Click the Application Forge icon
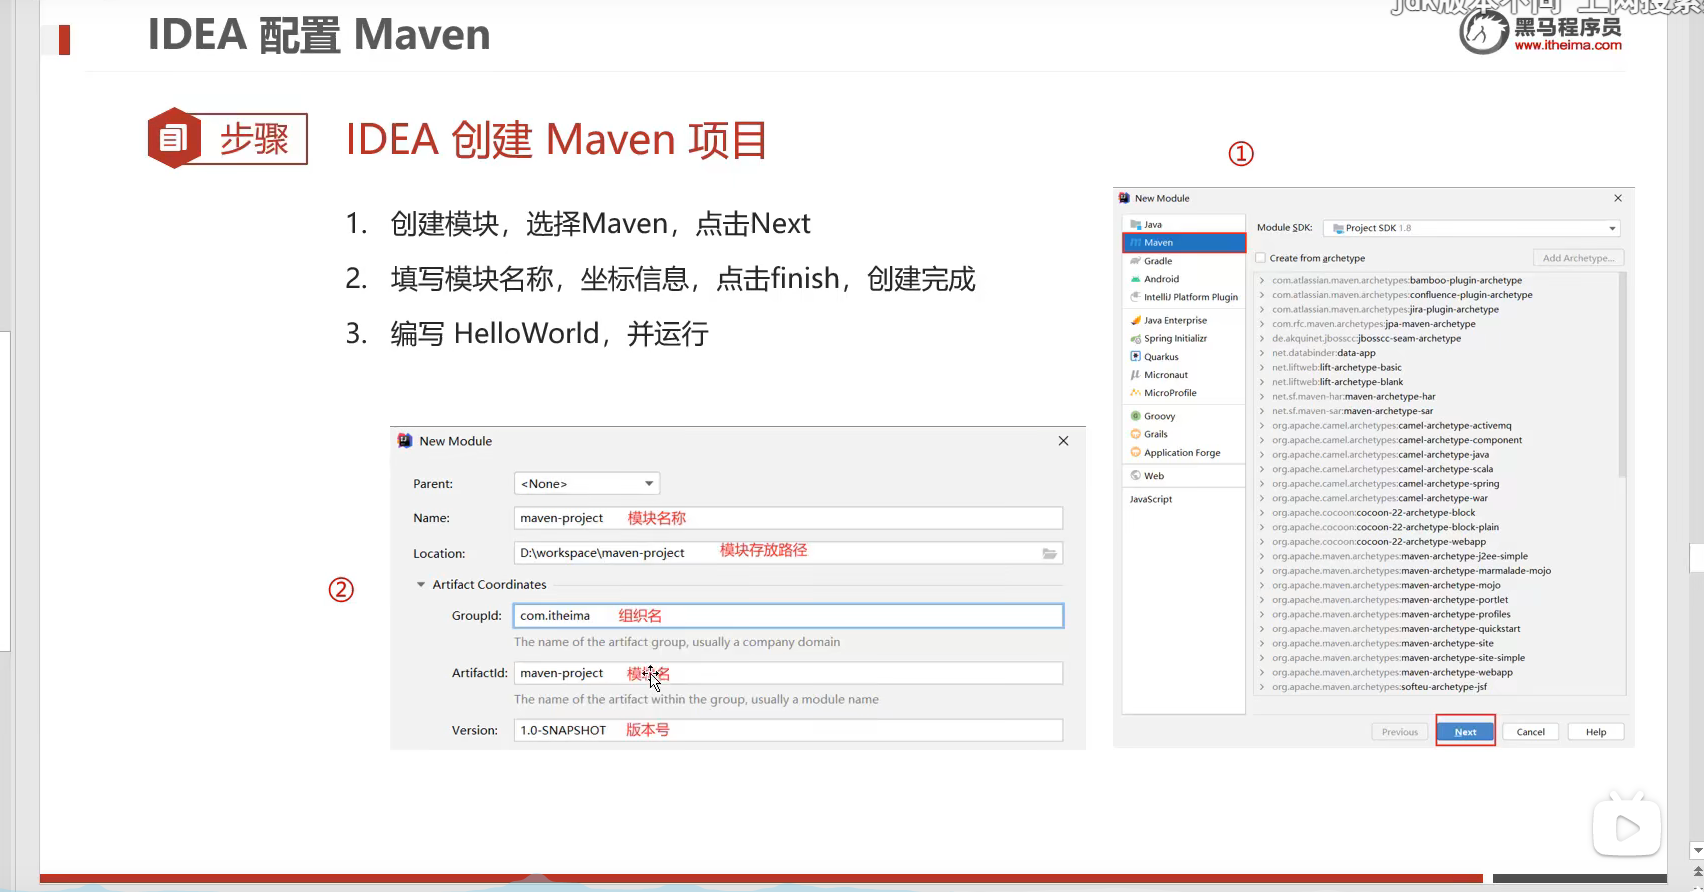 [1136, 453]
